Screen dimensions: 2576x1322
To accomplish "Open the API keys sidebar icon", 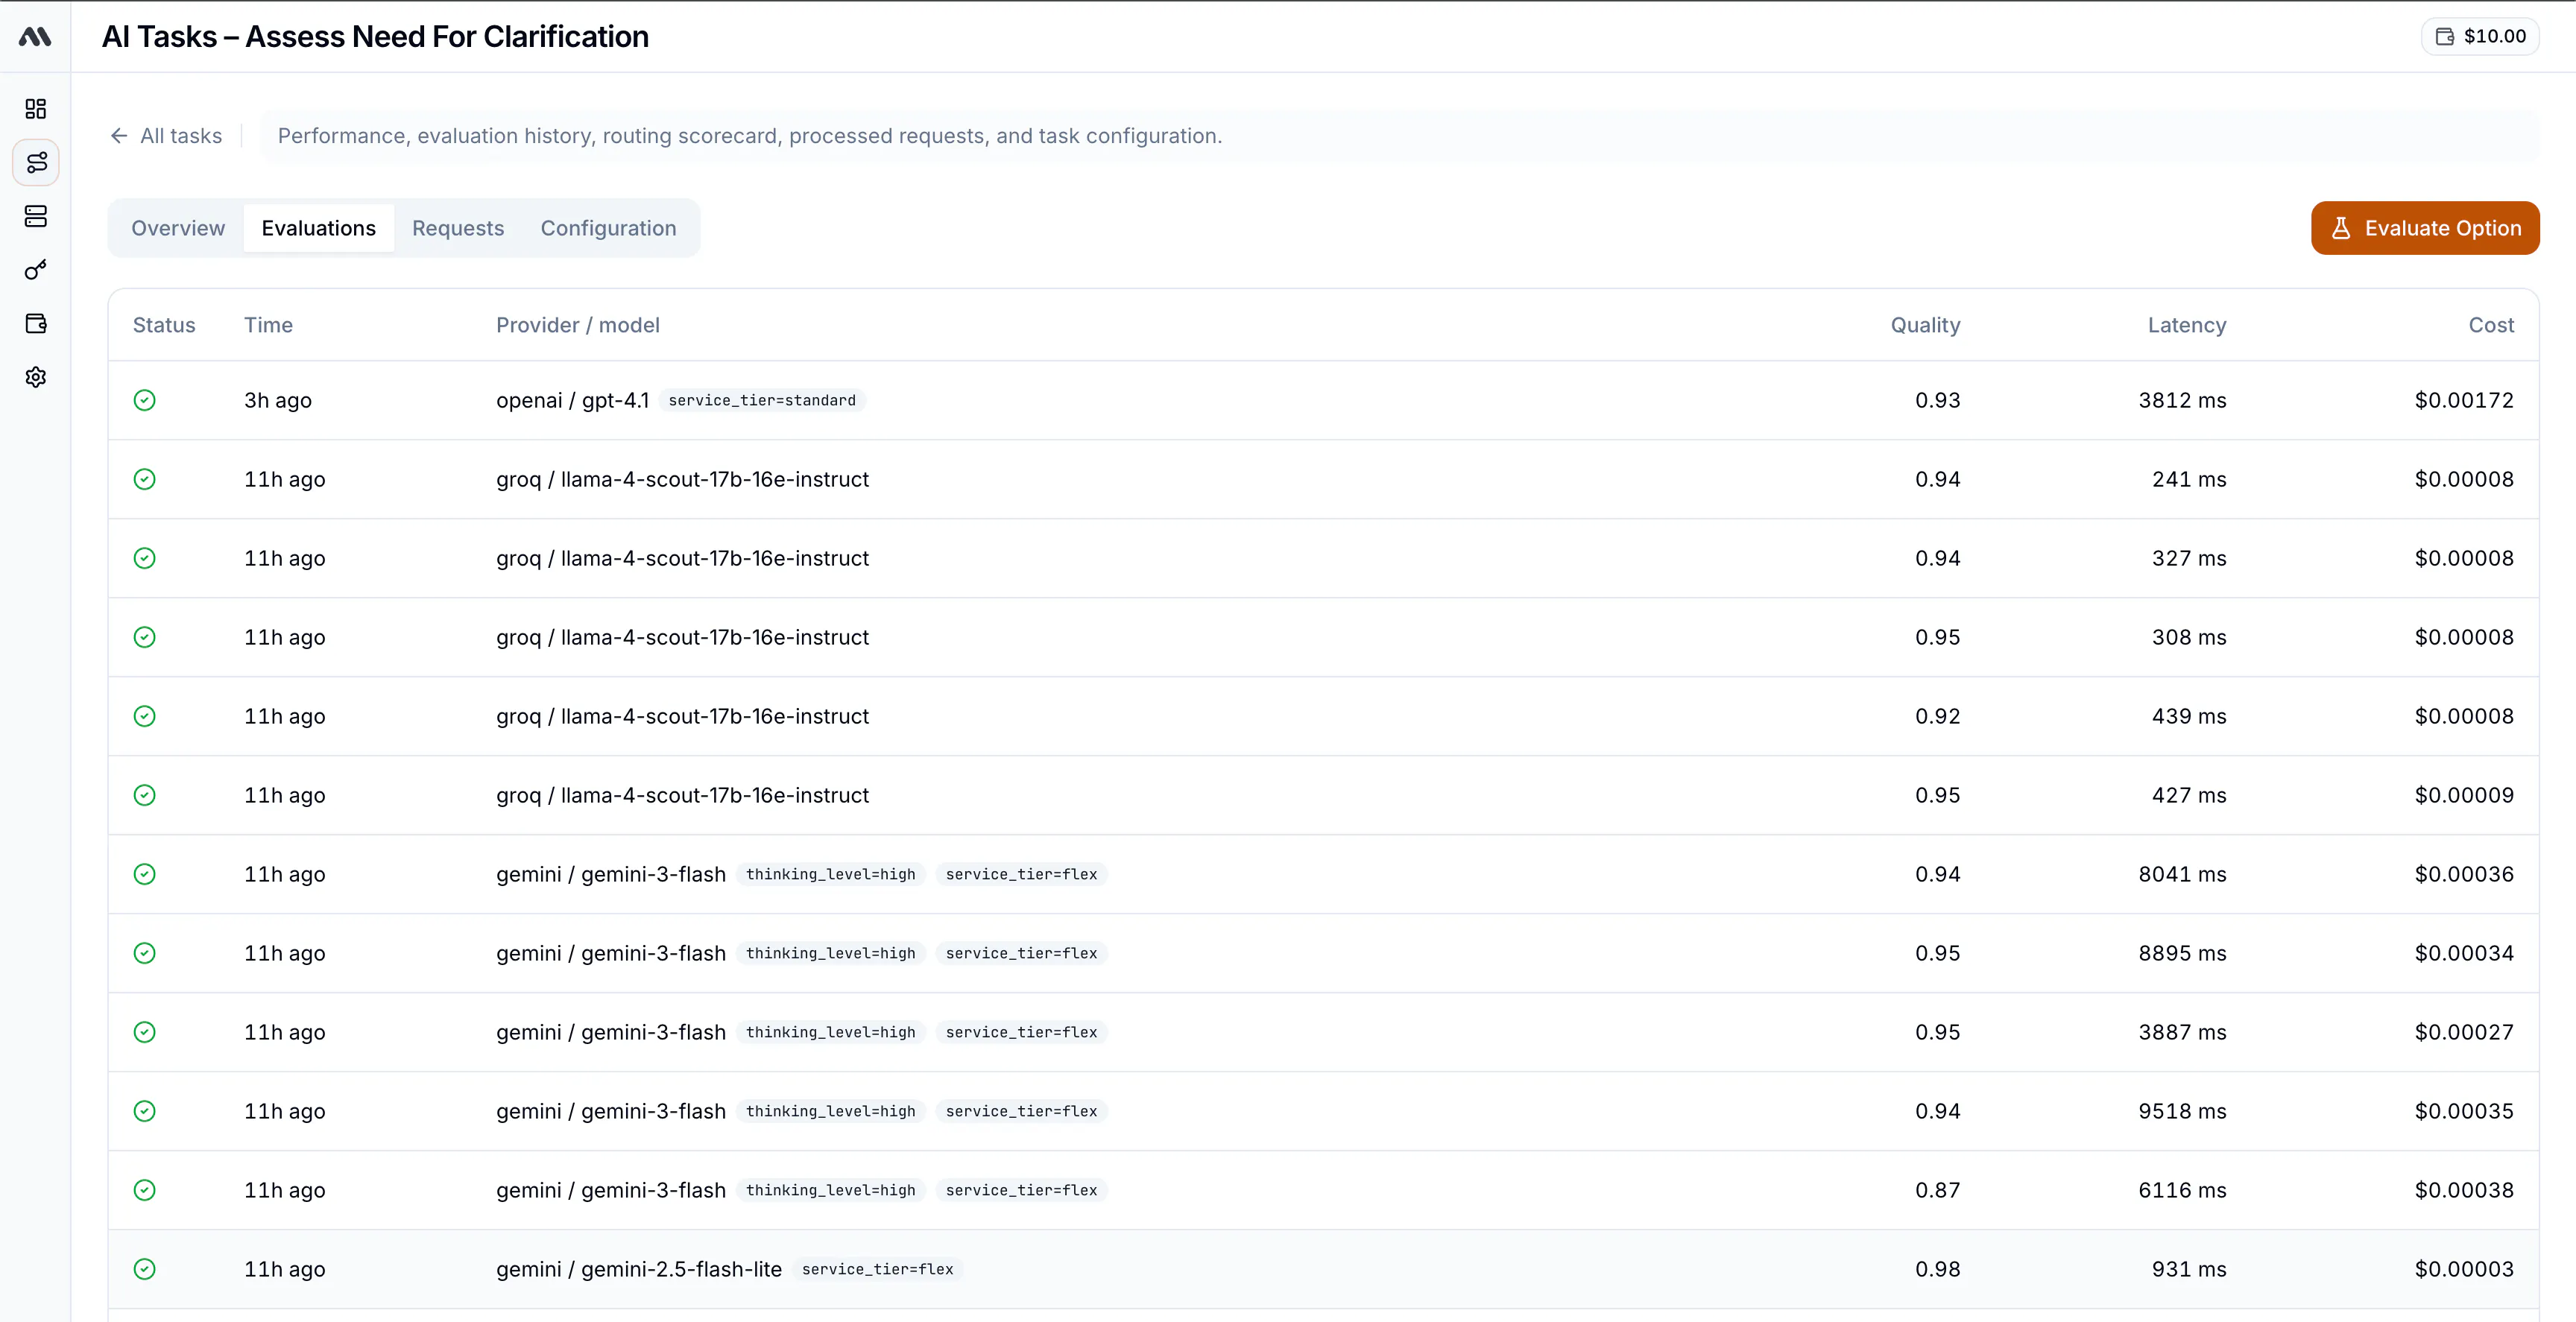I will pos(35,270).
